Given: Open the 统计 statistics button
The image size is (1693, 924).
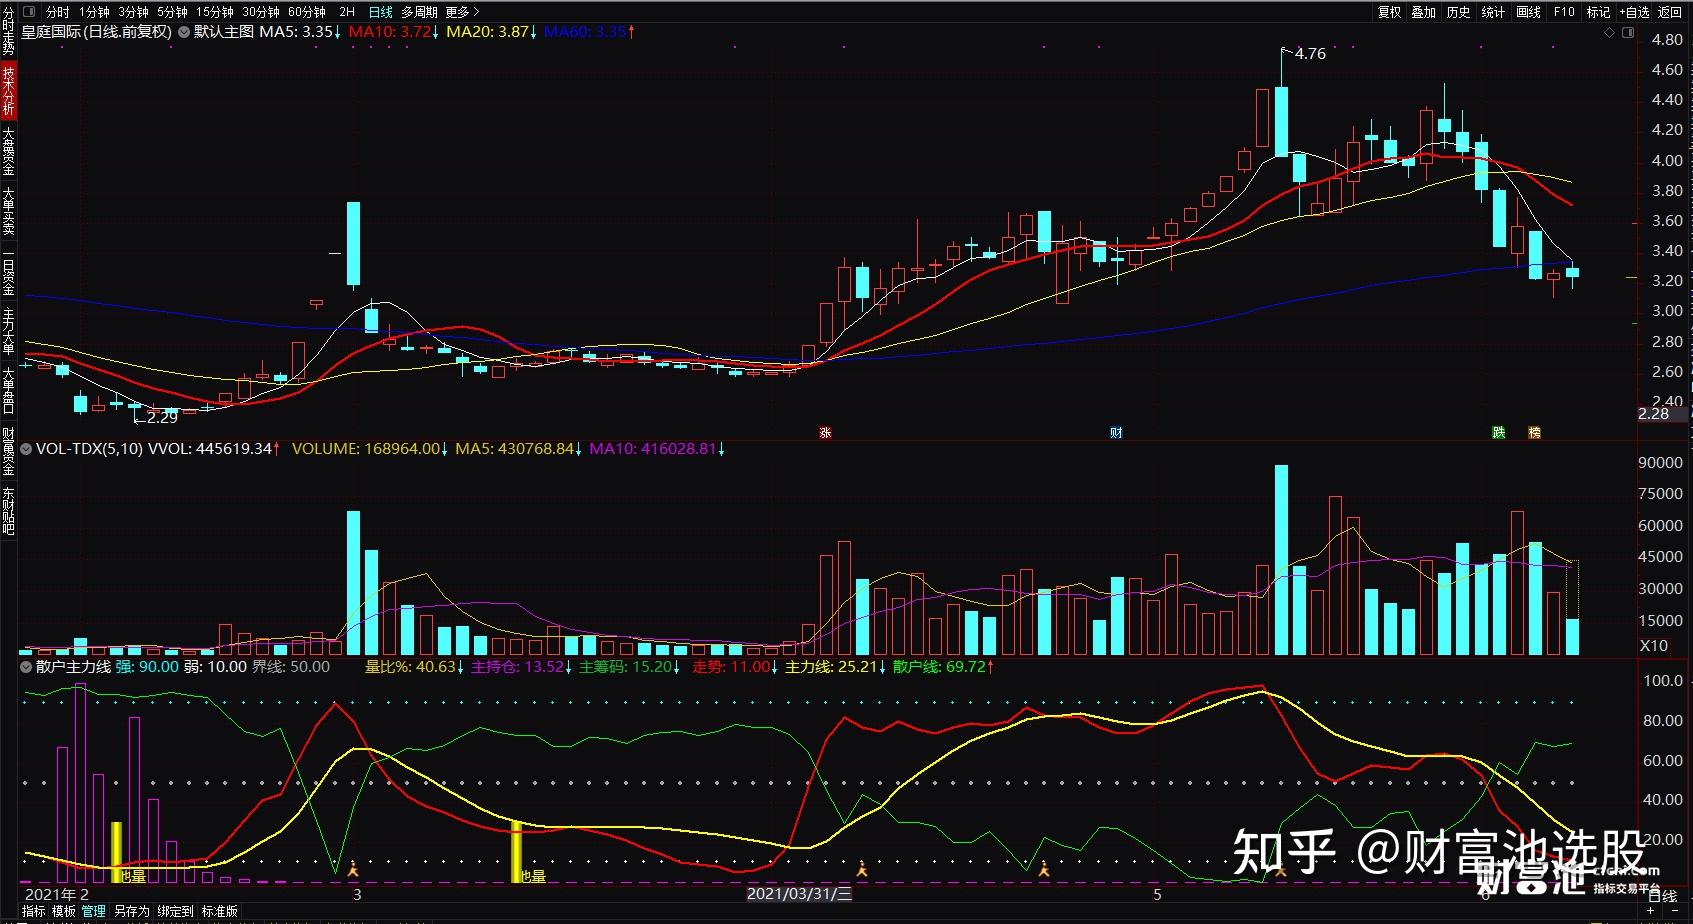Looking at the screenshot, I should pyautogui.click(x=1494, y=12).
